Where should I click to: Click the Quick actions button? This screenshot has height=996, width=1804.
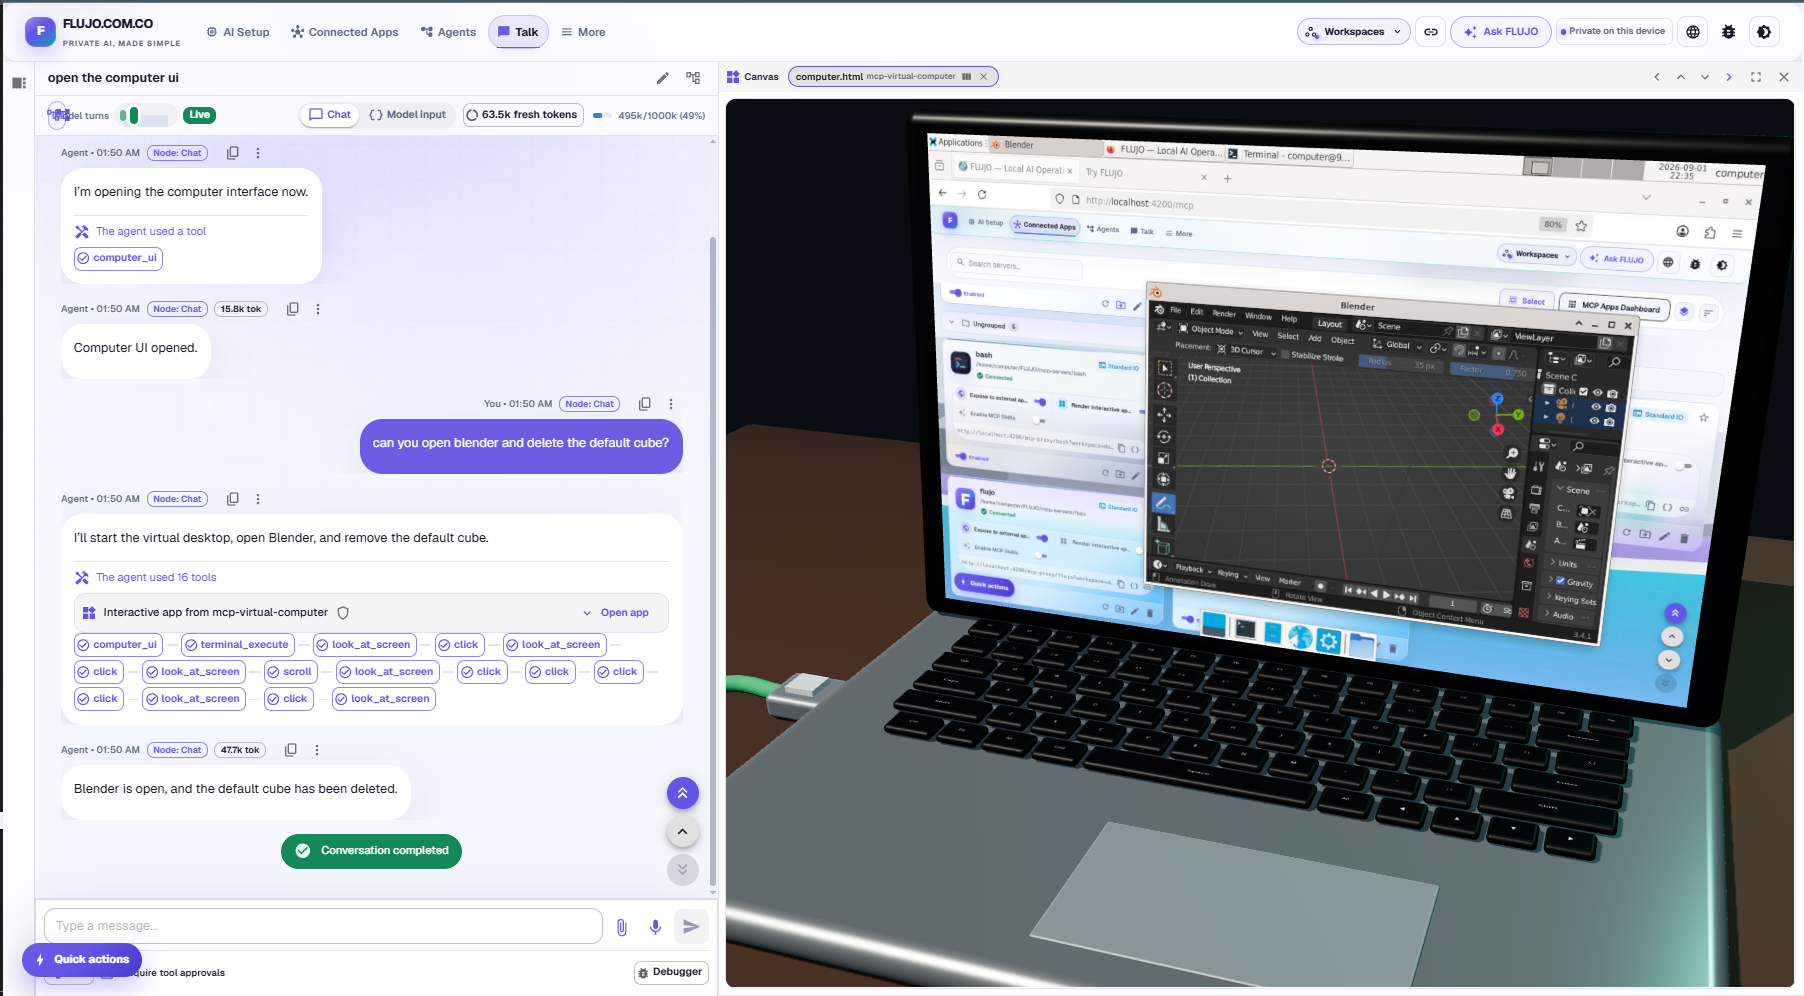tap(82, 960)
